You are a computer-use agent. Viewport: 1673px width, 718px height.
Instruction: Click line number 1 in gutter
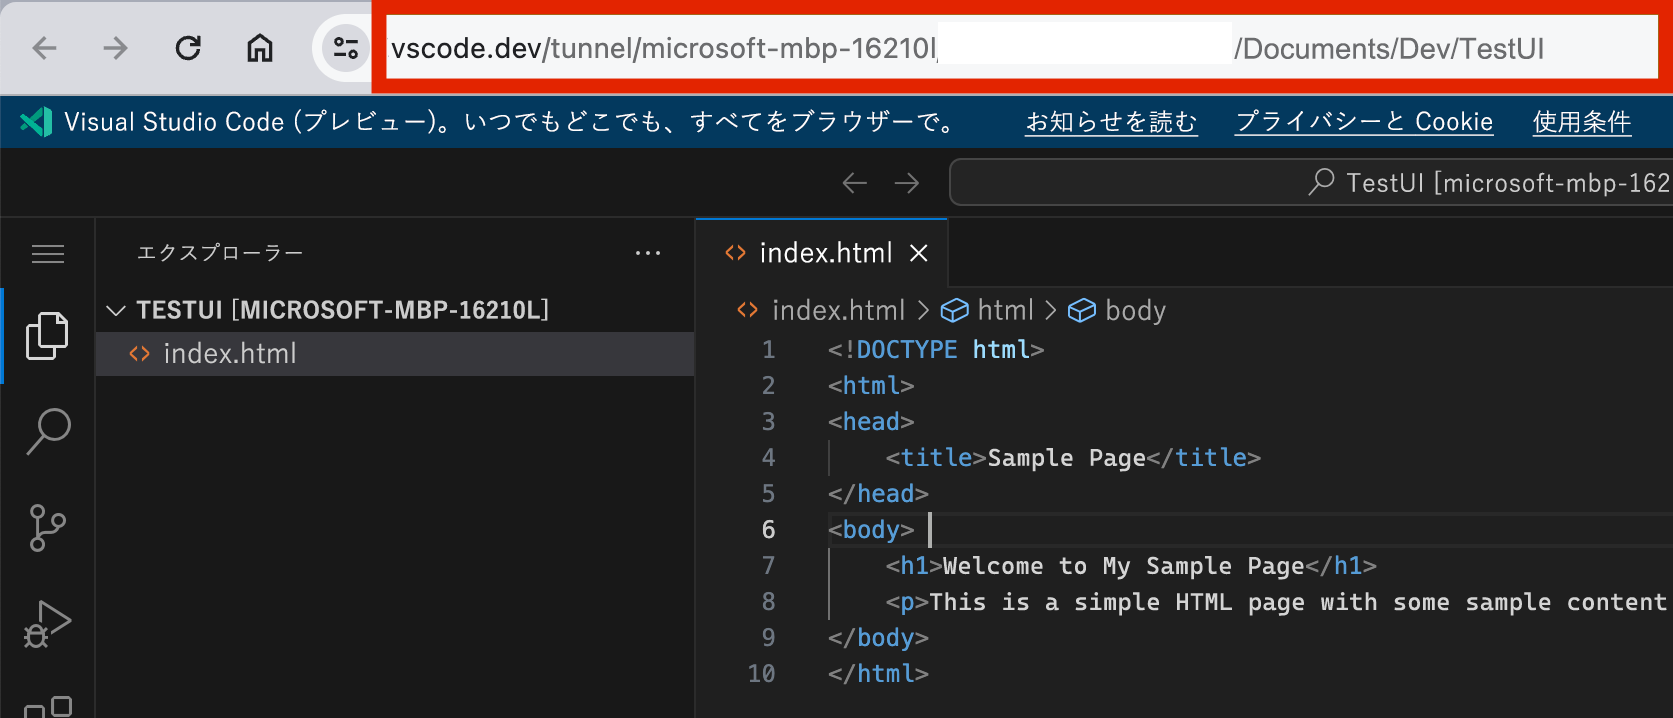(768, 350)
